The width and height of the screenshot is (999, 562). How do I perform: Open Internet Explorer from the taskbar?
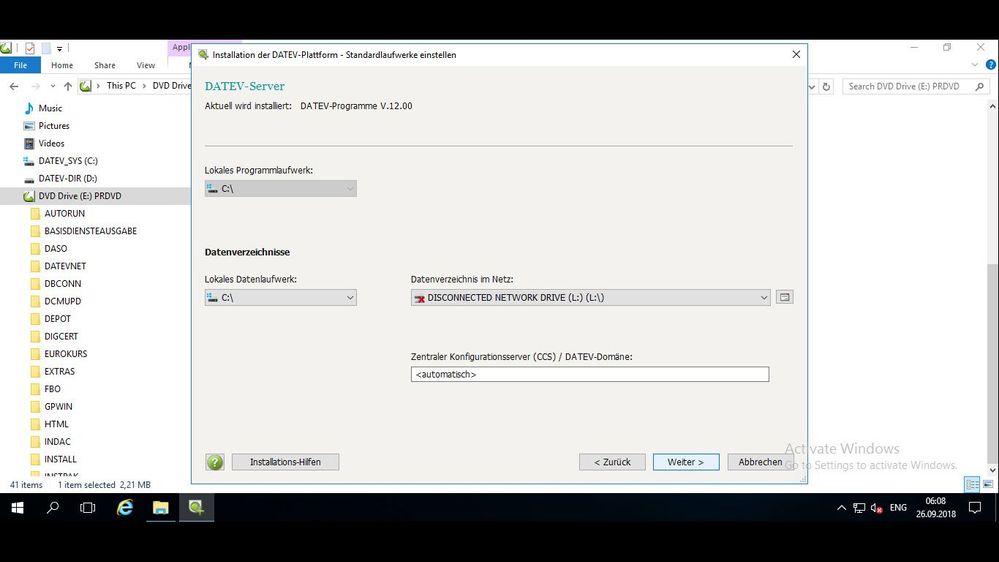pos(125,508)
